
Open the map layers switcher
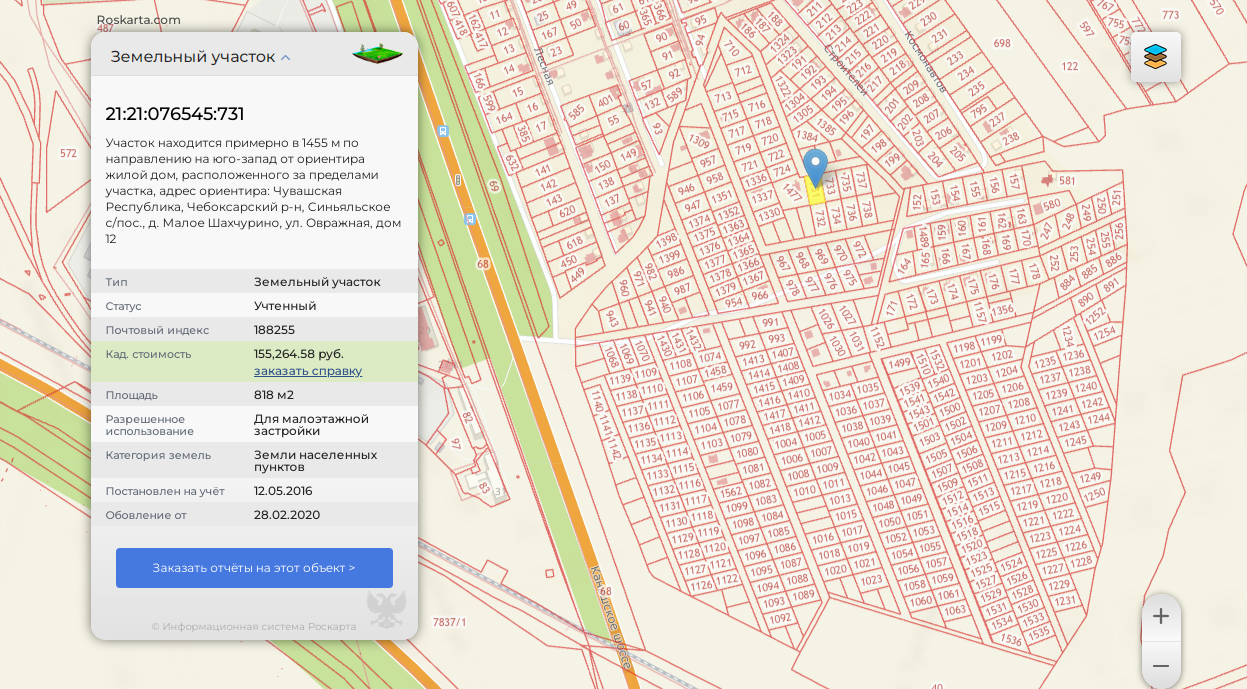[1155, 57]
